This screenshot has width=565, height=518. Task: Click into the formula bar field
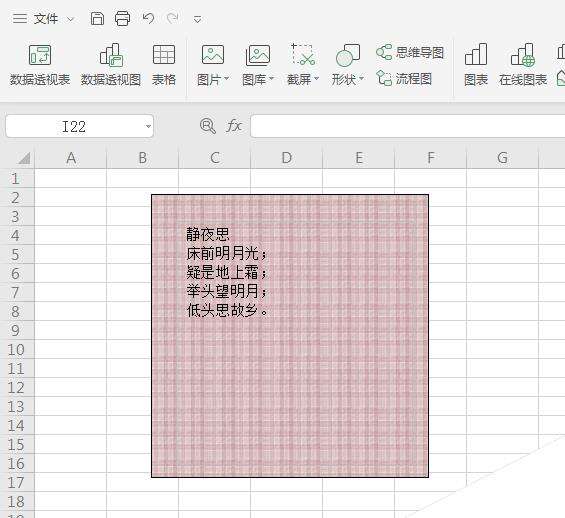tap(408, 126)
